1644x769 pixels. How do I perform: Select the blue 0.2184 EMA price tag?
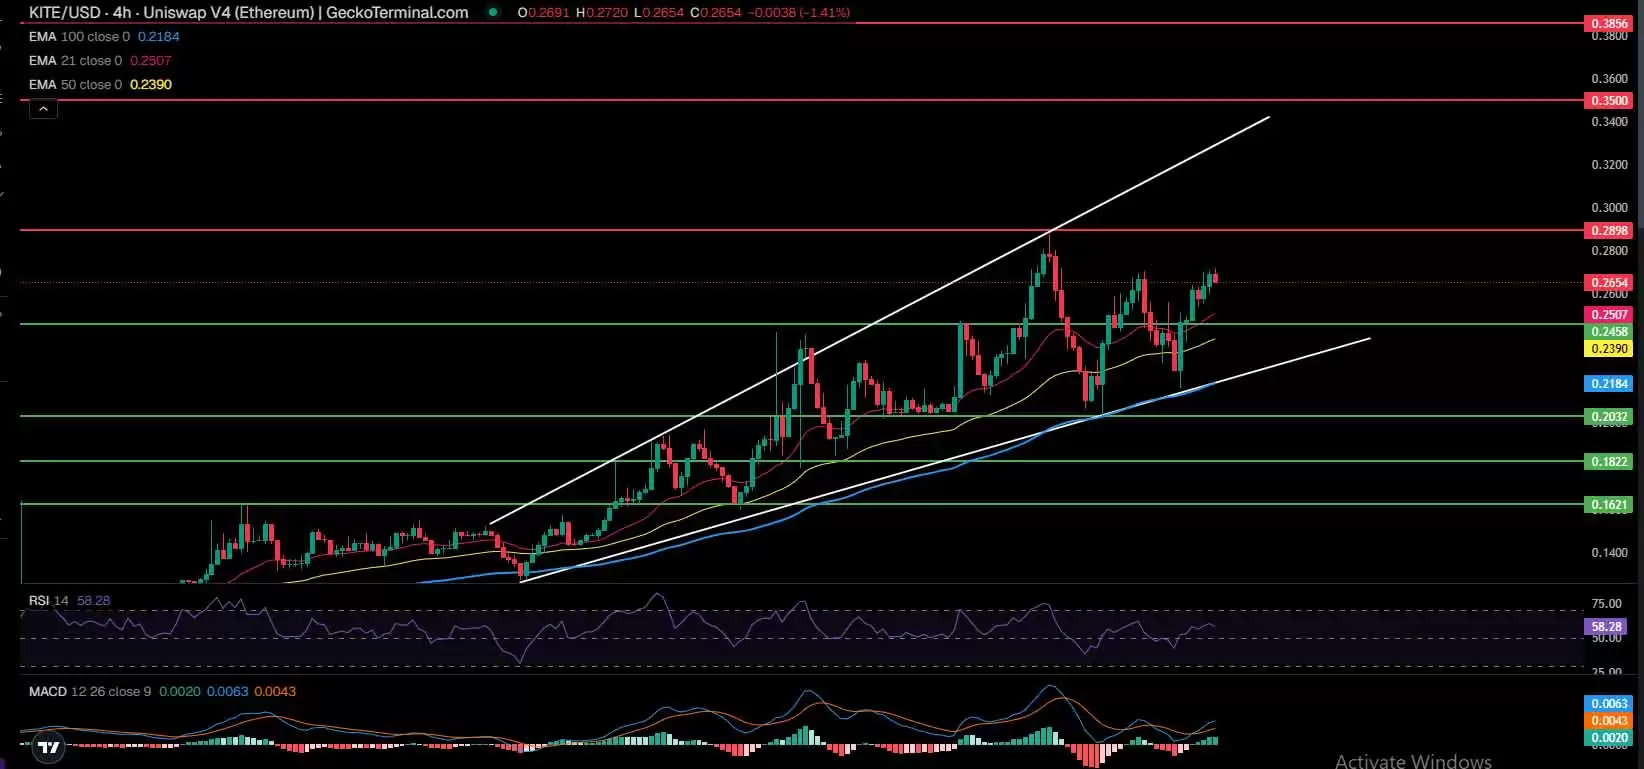1608,383
